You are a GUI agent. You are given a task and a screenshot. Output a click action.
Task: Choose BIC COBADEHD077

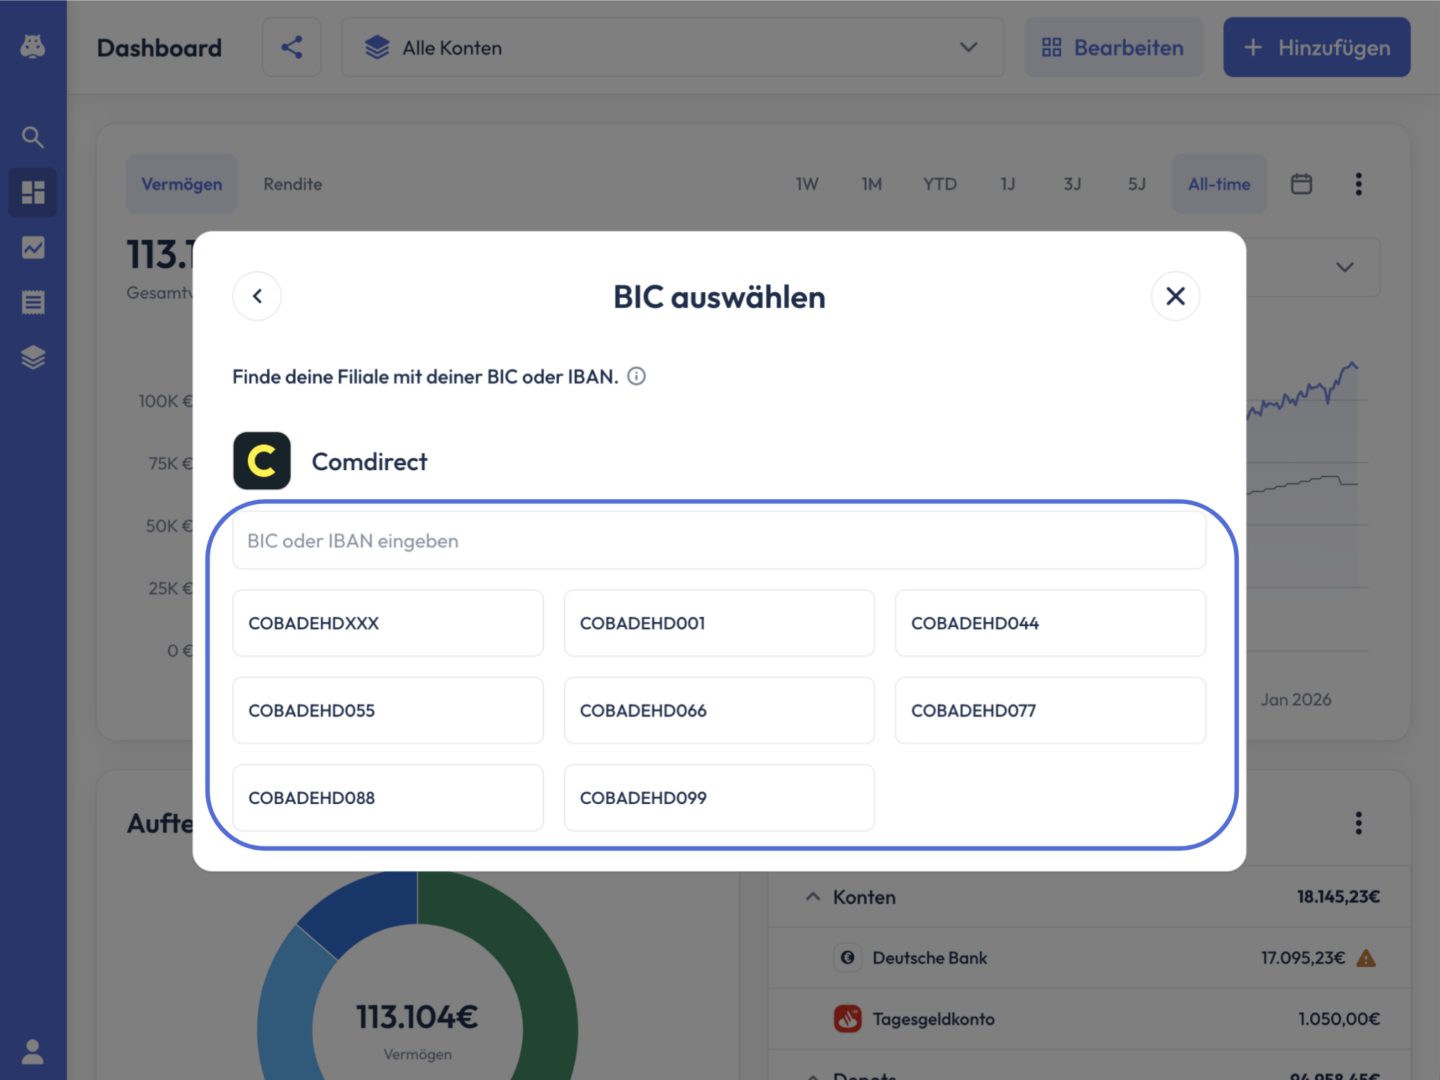tap(1050, 710)
